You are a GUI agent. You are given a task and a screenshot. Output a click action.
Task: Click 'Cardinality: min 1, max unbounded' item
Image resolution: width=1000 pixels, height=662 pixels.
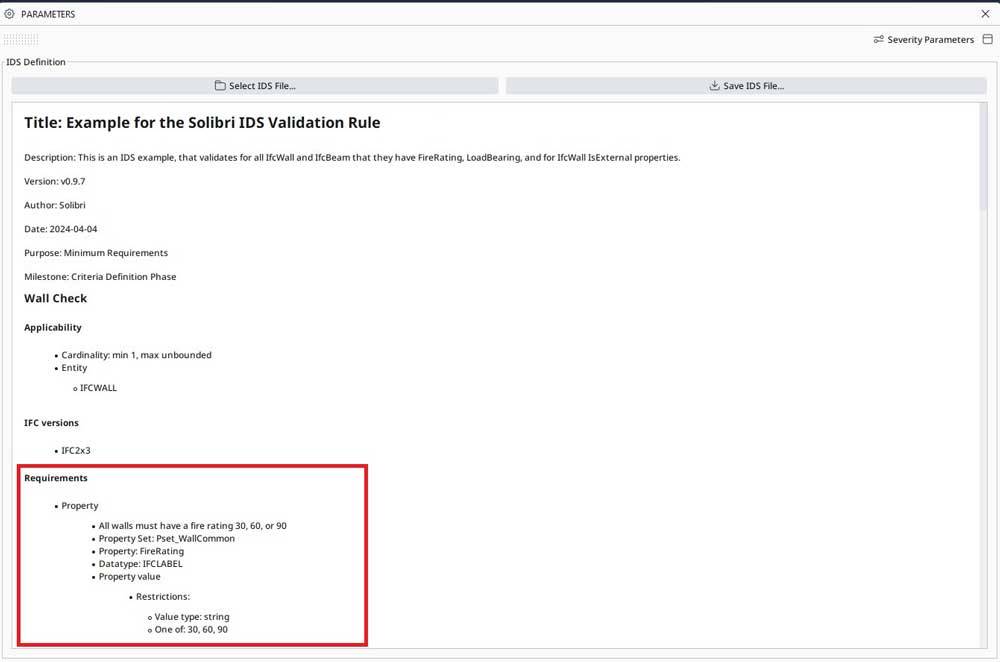coord(136,355)
